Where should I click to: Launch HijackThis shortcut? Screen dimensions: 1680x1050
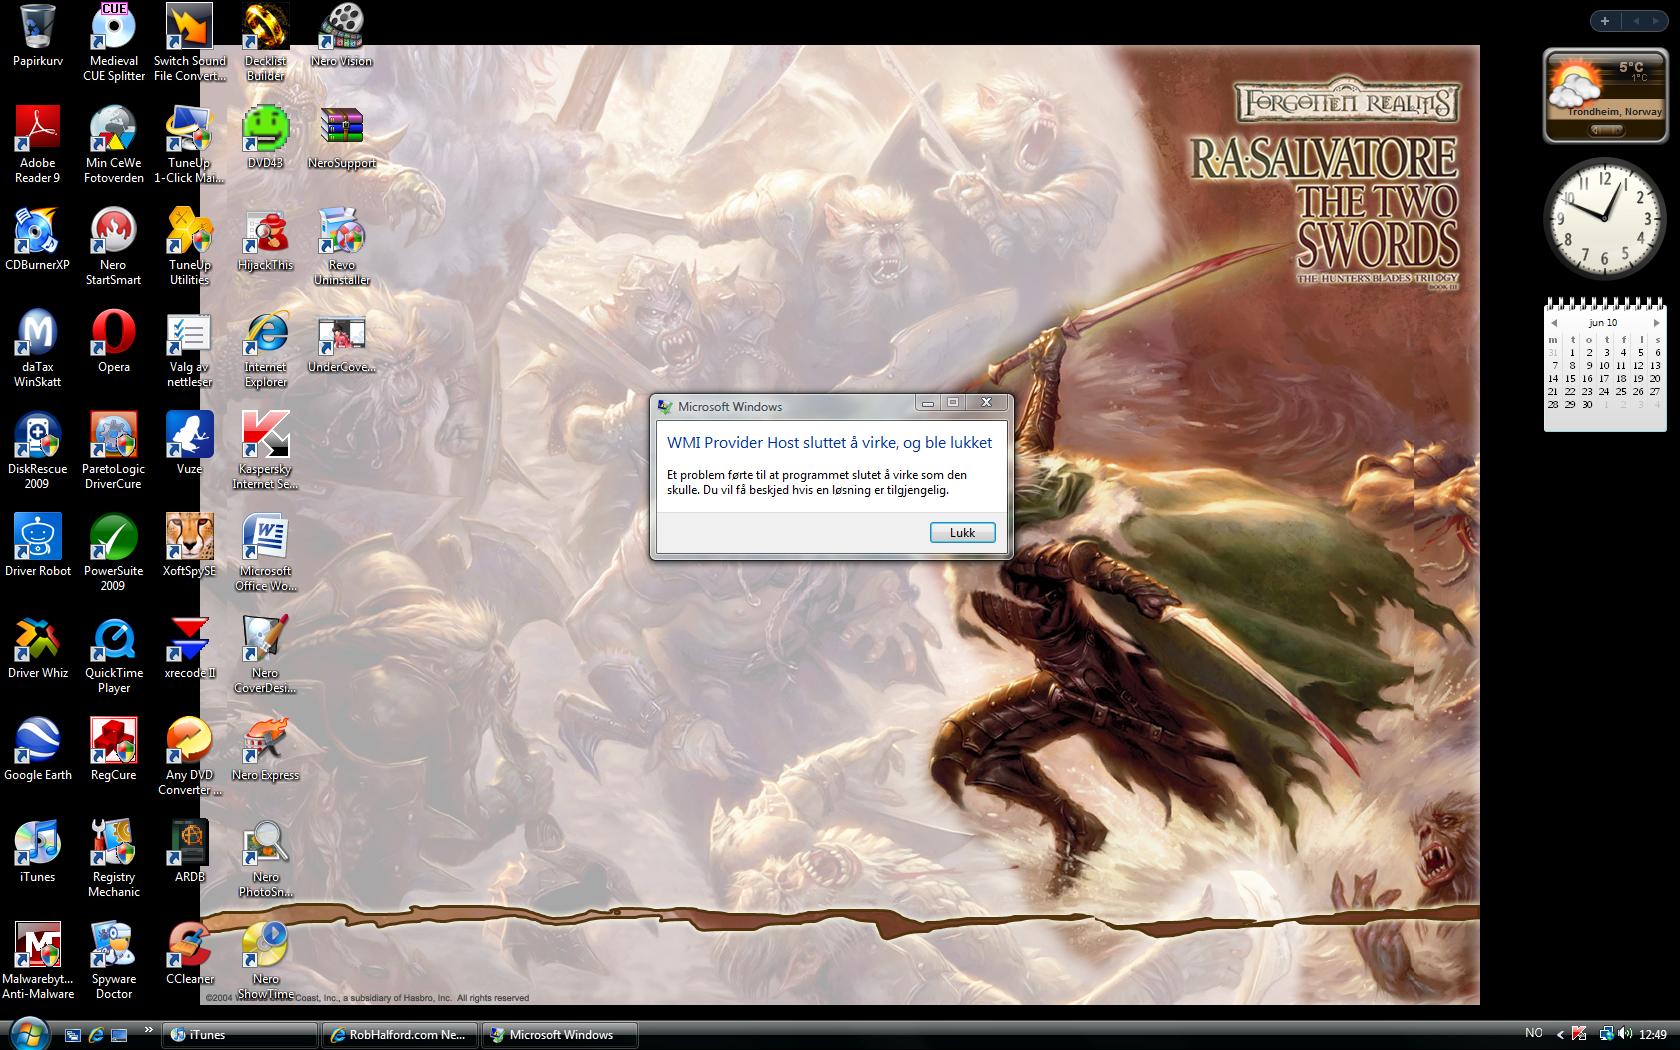pos(265,240)
